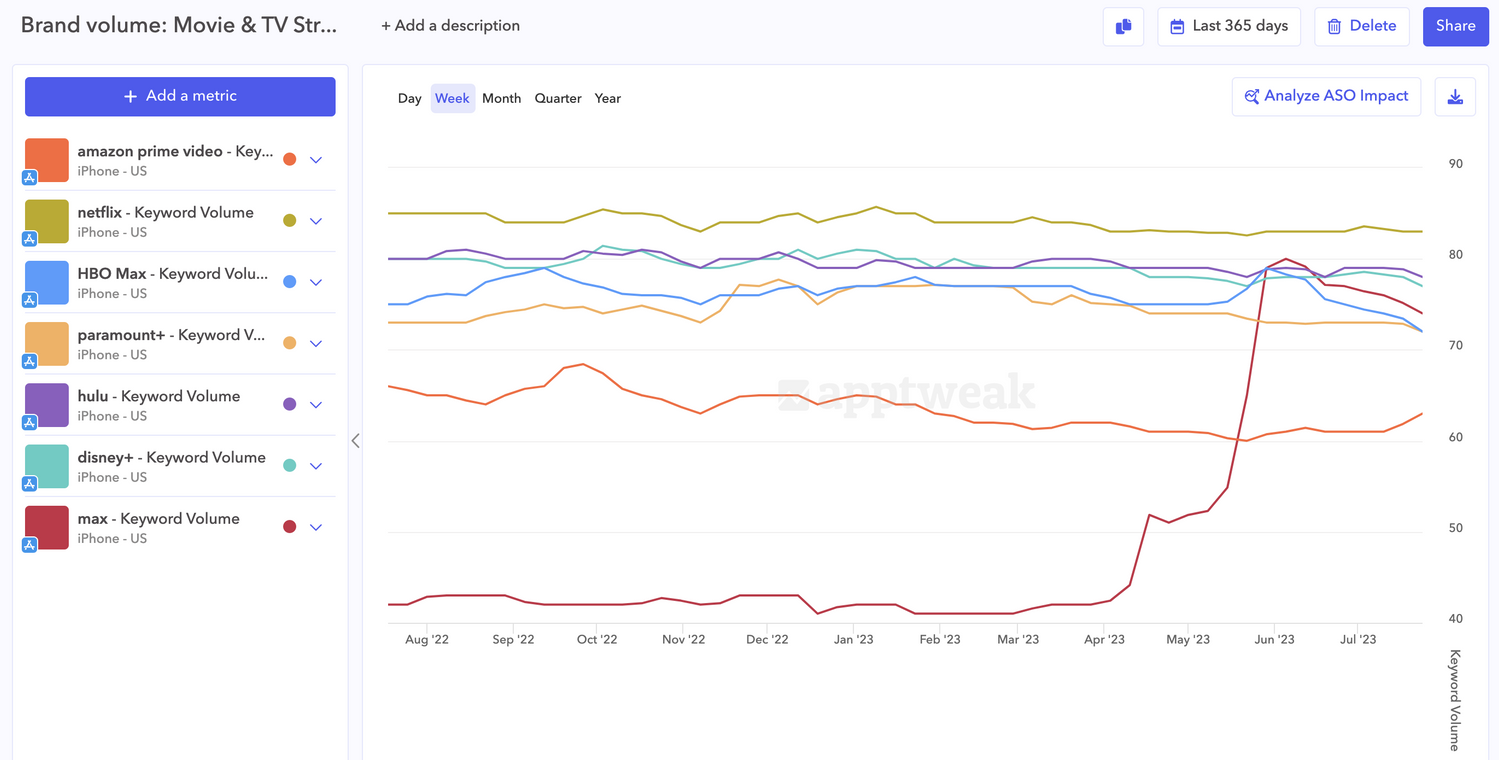Image resolution: width=1499 pixels, height=760 pixels.
Task: Click the purple dot for hulu
Action: 290,404
